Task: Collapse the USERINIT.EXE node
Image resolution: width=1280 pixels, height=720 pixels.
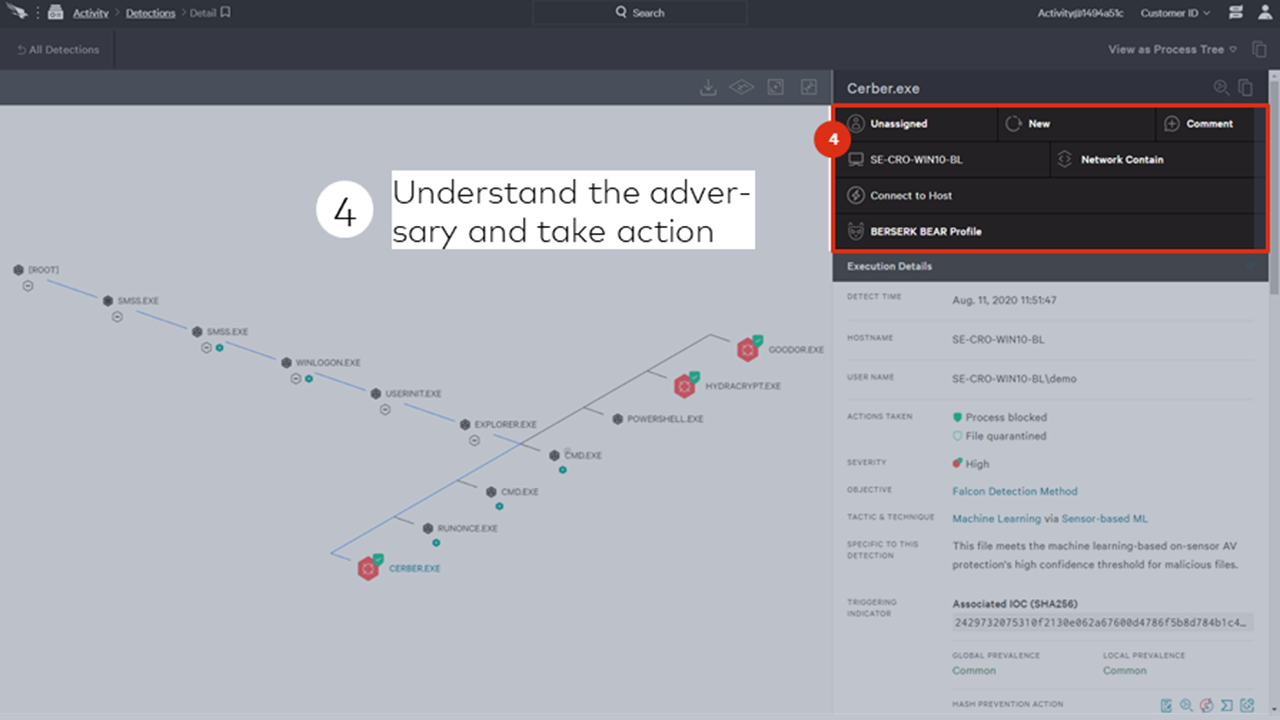Action: pos(385,409)
